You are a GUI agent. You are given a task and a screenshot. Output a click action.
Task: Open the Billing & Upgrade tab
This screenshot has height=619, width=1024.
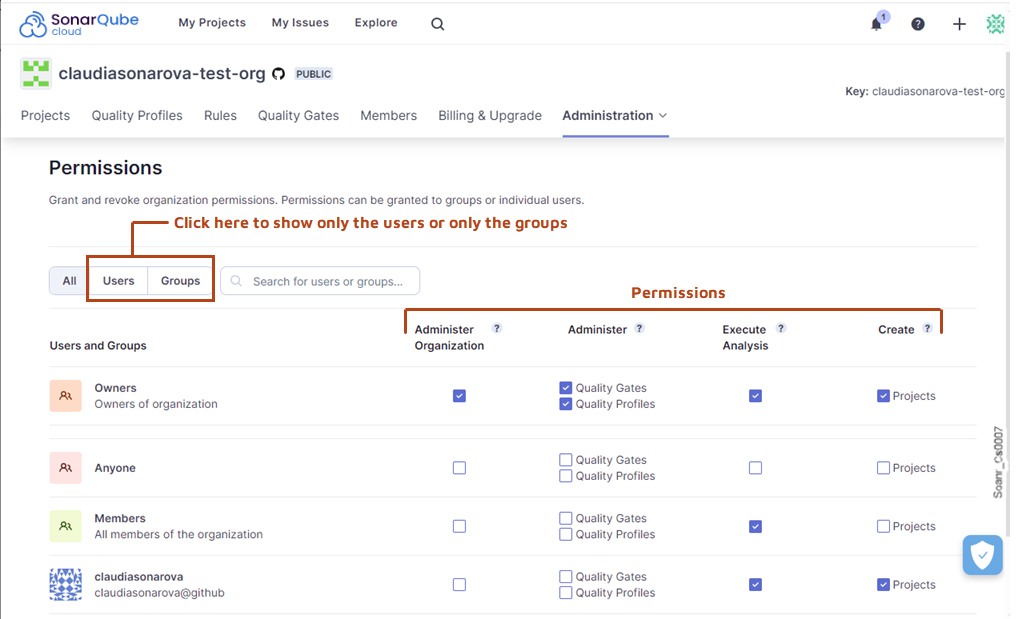[490, 116]
